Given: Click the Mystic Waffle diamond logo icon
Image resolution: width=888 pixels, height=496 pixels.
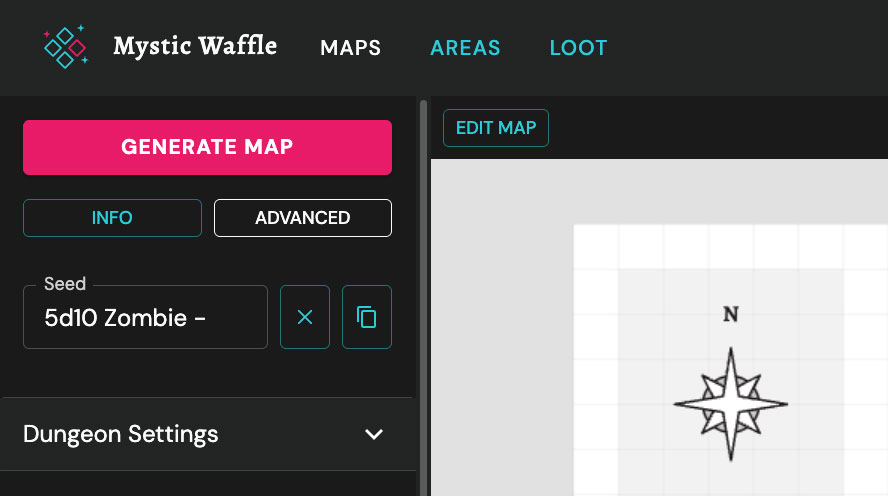Looking at the screenshot, I should (x=65, y=47).
